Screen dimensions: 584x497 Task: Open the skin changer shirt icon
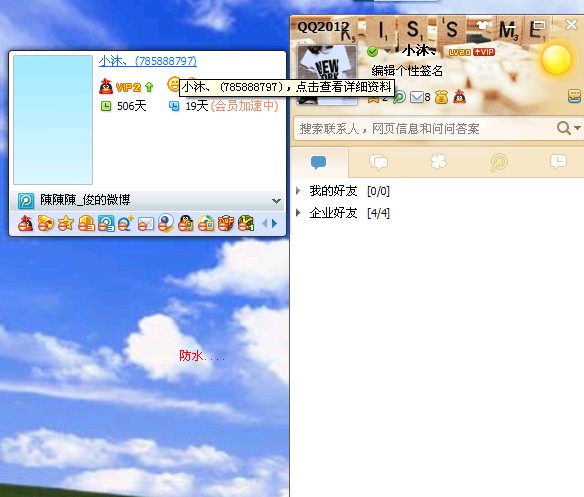point(483,26)
